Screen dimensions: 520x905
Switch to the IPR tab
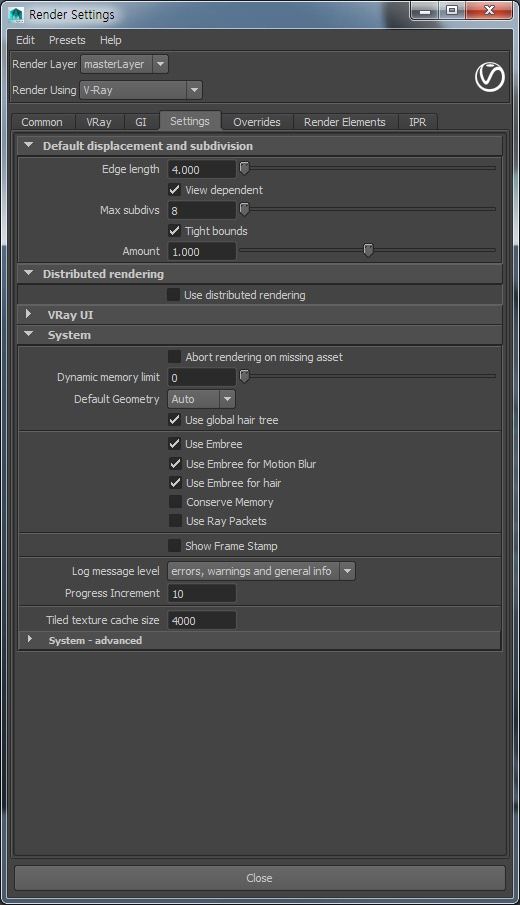point(417,122)
